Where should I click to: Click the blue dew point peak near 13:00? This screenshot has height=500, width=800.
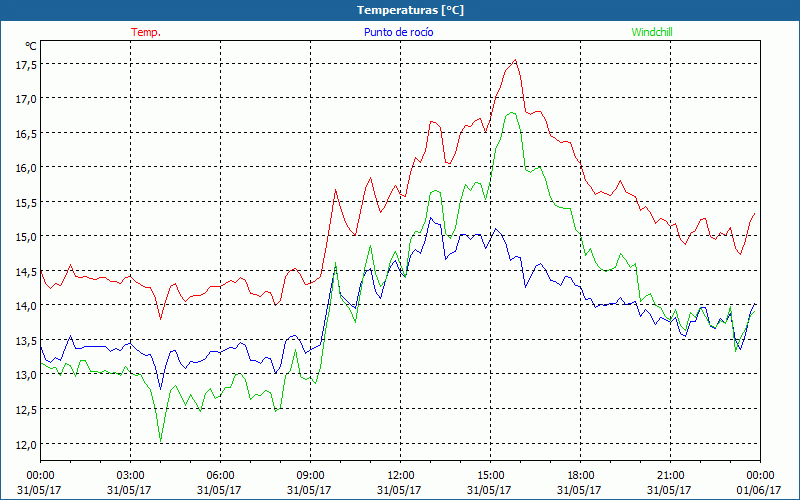point(431,218)
